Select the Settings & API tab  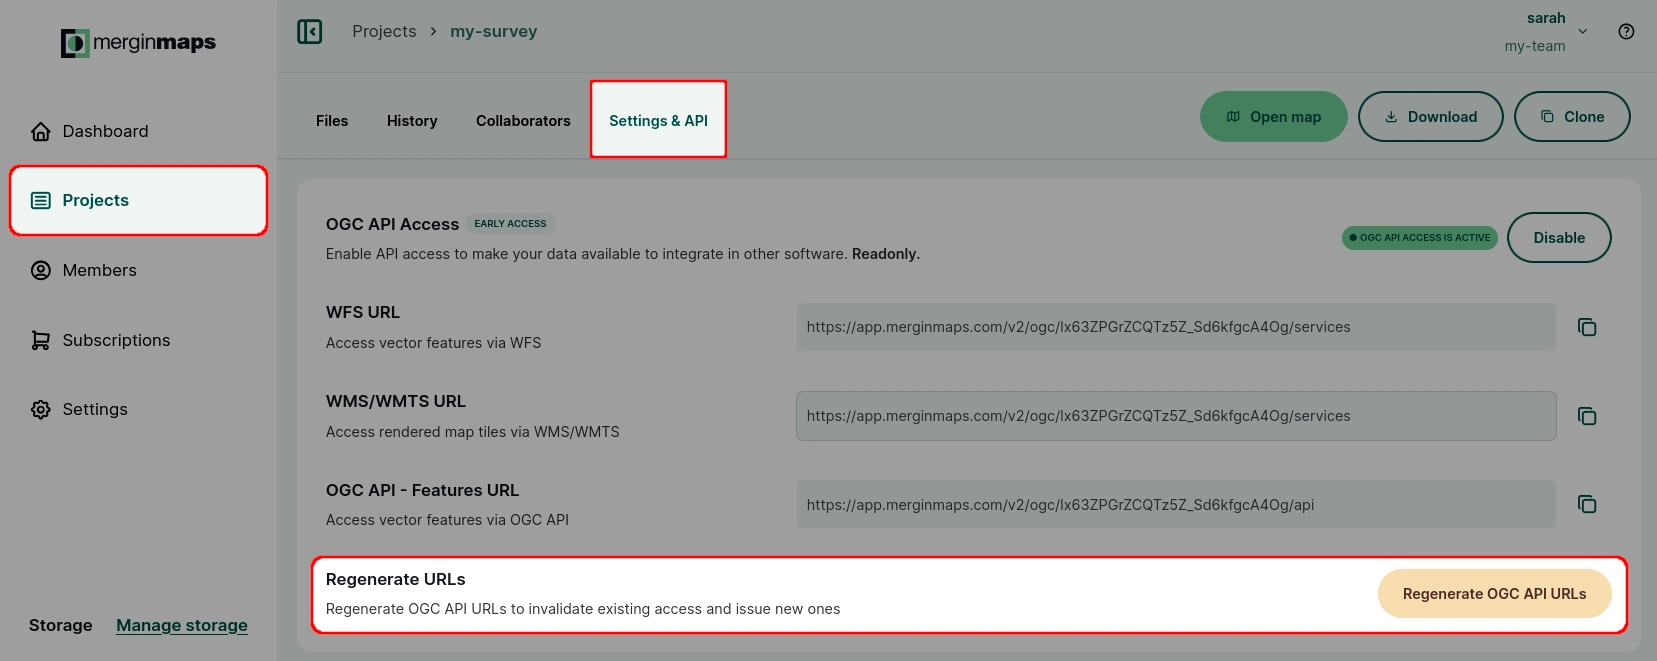tap(658, 120)
